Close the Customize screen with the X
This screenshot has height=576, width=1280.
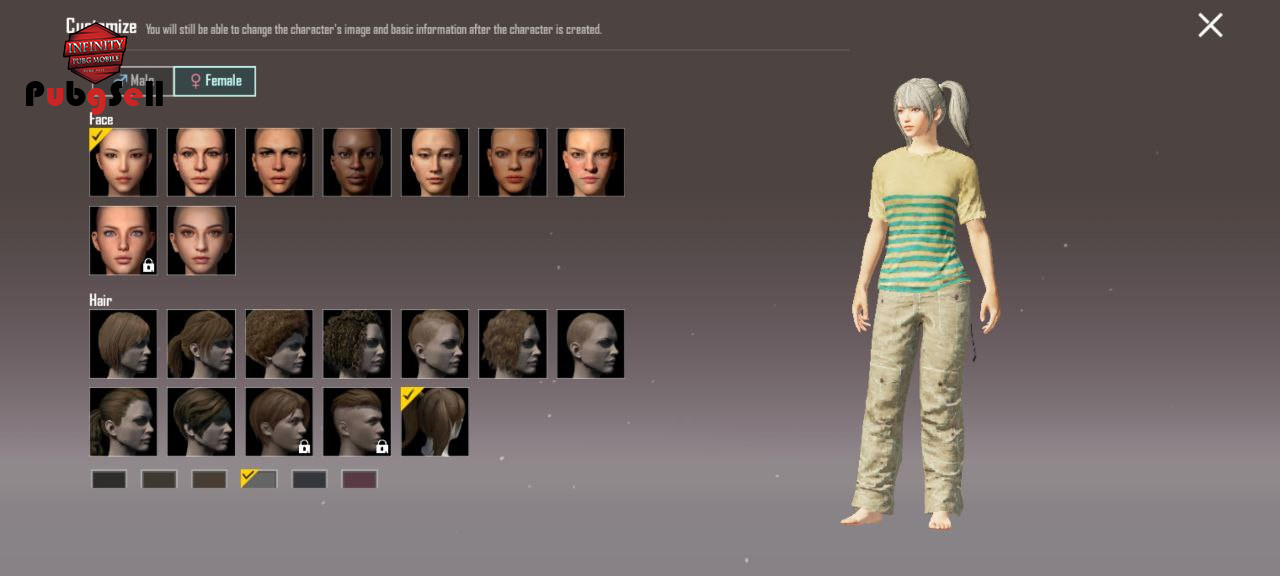coord(1210,25)
